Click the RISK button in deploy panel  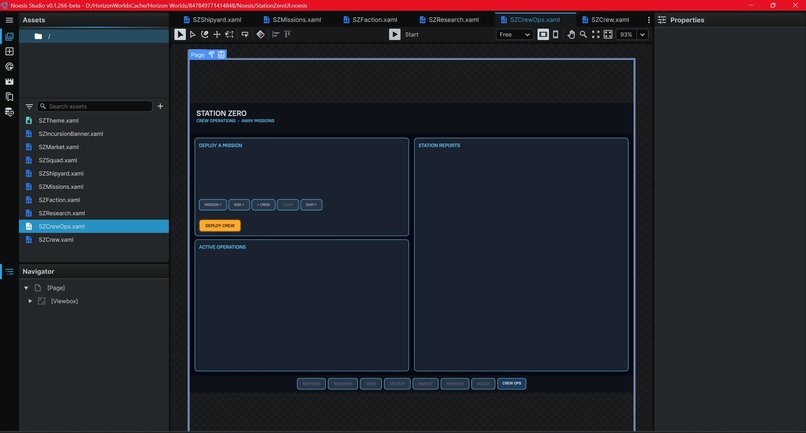click(239, 205)
